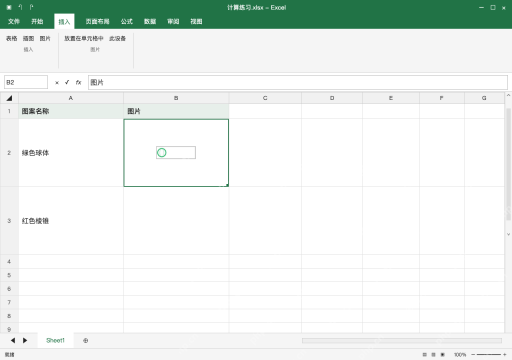Click the Name Box showing B2

point(26,82)
